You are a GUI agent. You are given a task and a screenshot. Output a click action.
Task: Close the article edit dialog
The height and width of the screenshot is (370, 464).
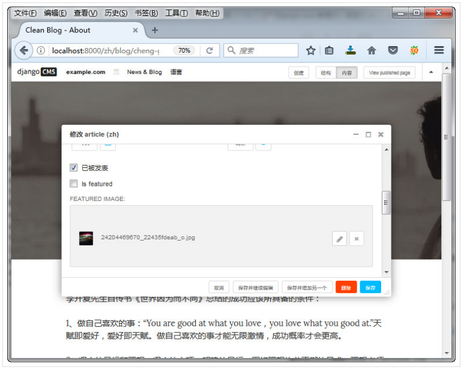[x=381, y=134]
